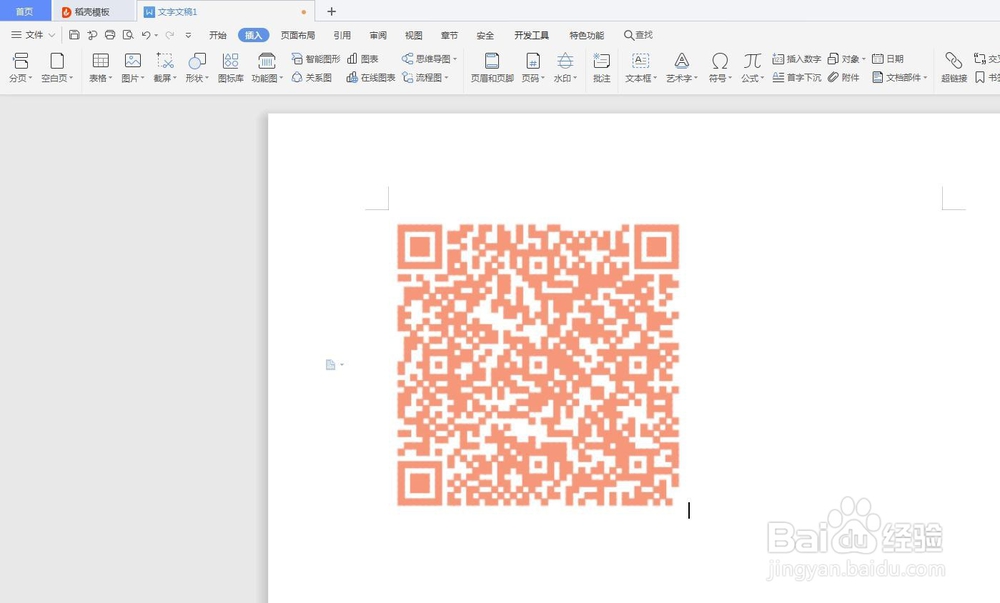Screen dimensions: 1000x603
Task: Open the 图片 dropdown arrow
Action: (x=142, y=78)
